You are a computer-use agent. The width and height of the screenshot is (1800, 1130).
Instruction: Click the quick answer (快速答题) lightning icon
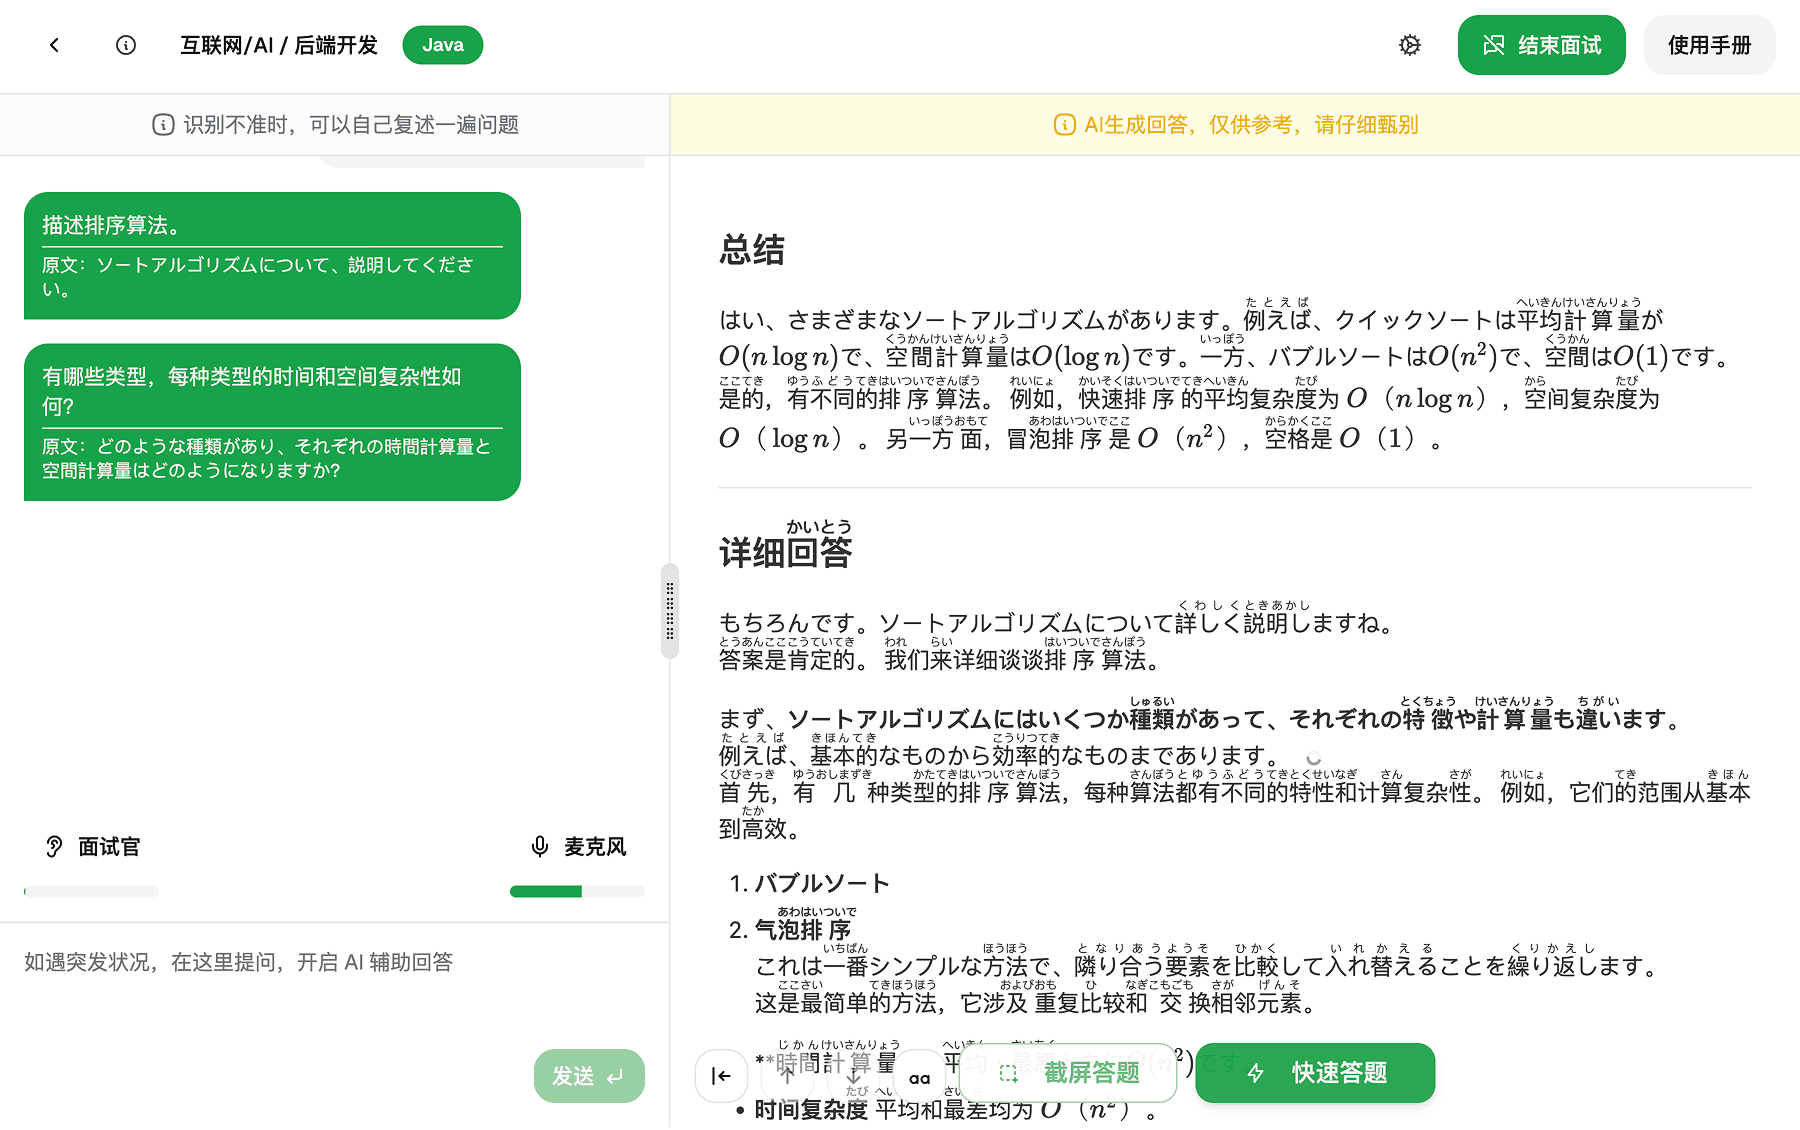coord(1255,1073)
